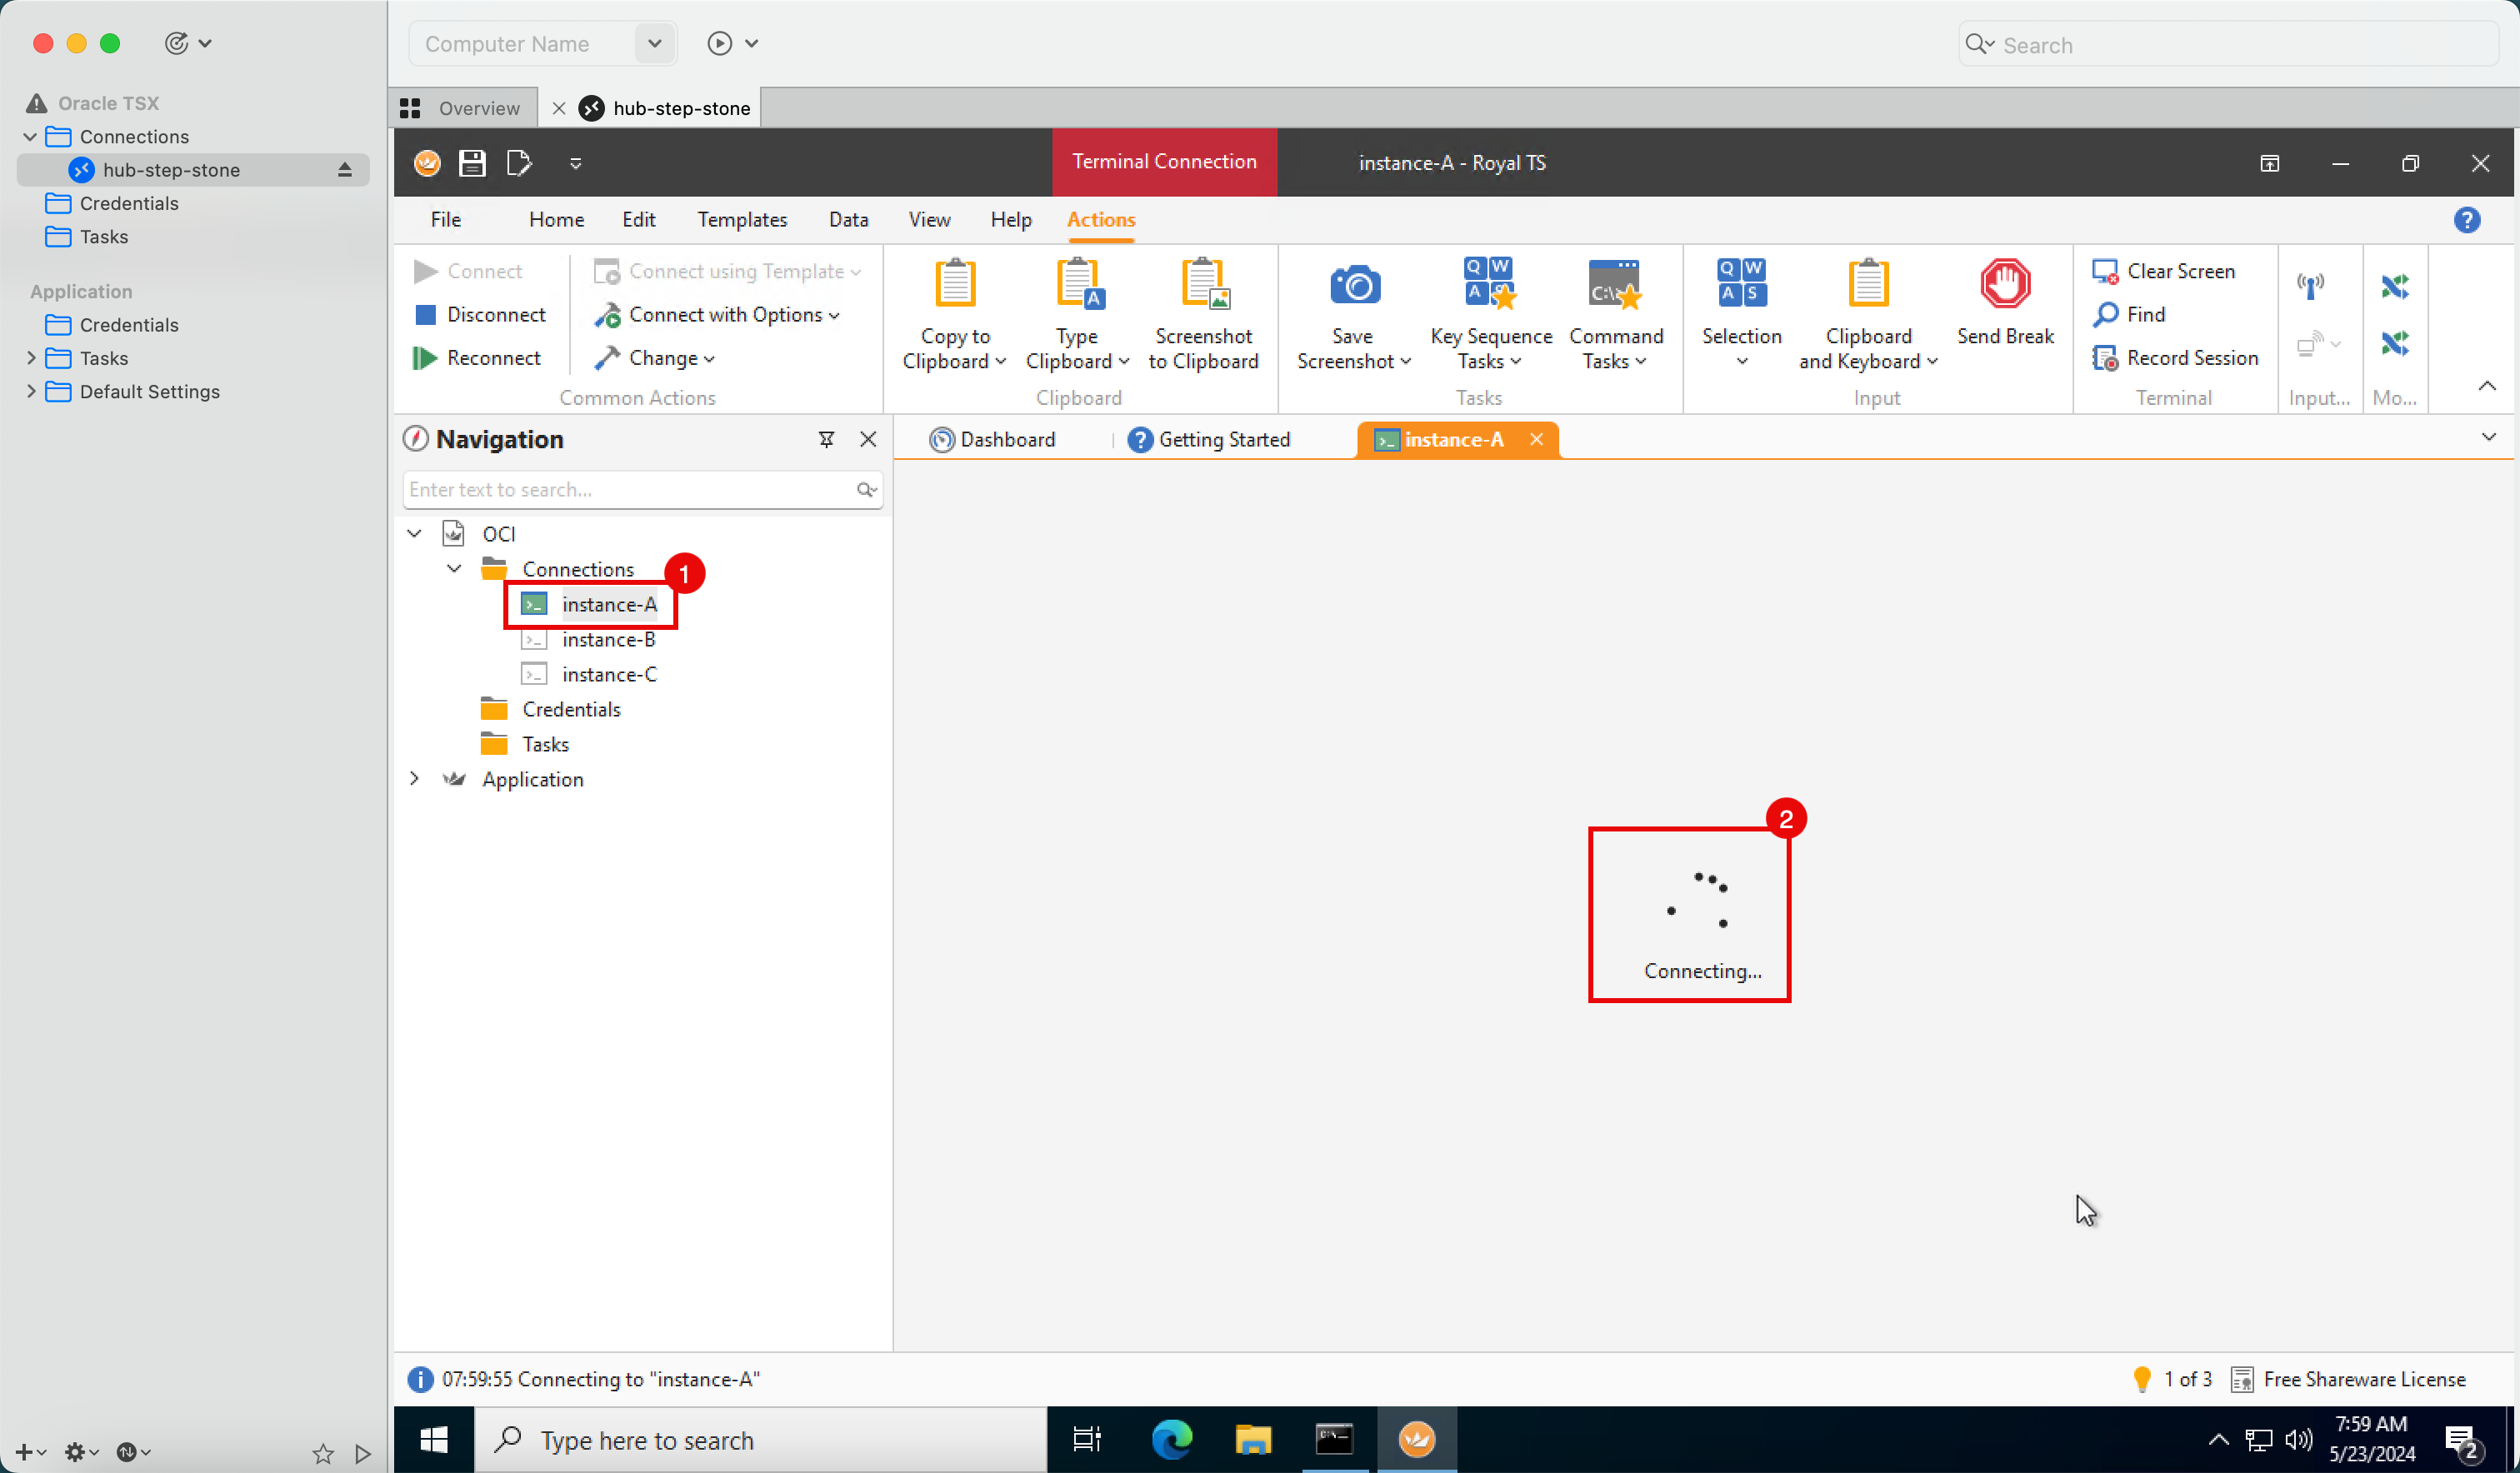Expand the Application section in Navigation
The image size is (2520, 1473).
point(412,779)
